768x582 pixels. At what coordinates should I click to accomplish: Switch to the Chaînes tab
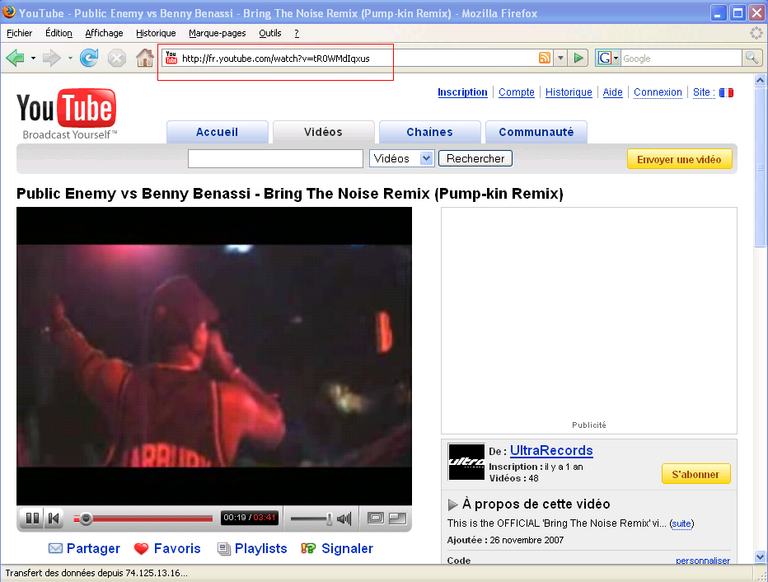[x=430, y=132]
